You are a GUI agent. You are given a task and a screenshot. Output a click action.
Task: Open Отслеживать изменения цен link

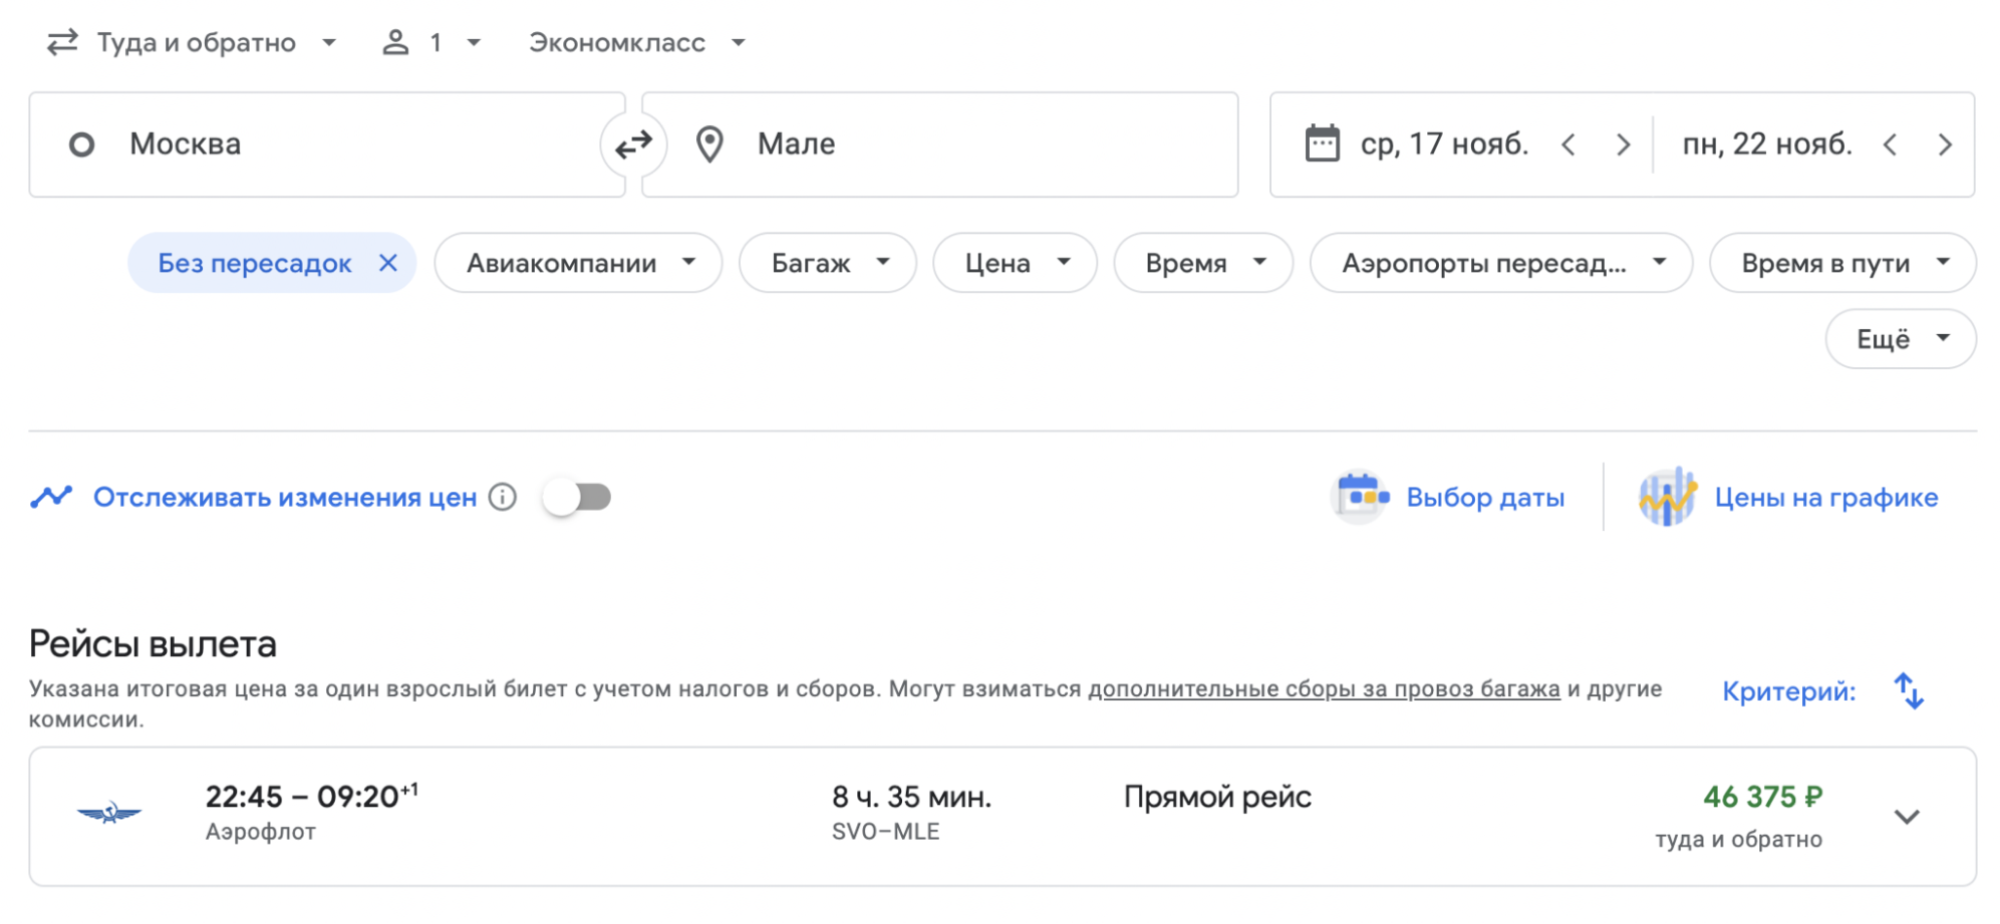(285, 497)
